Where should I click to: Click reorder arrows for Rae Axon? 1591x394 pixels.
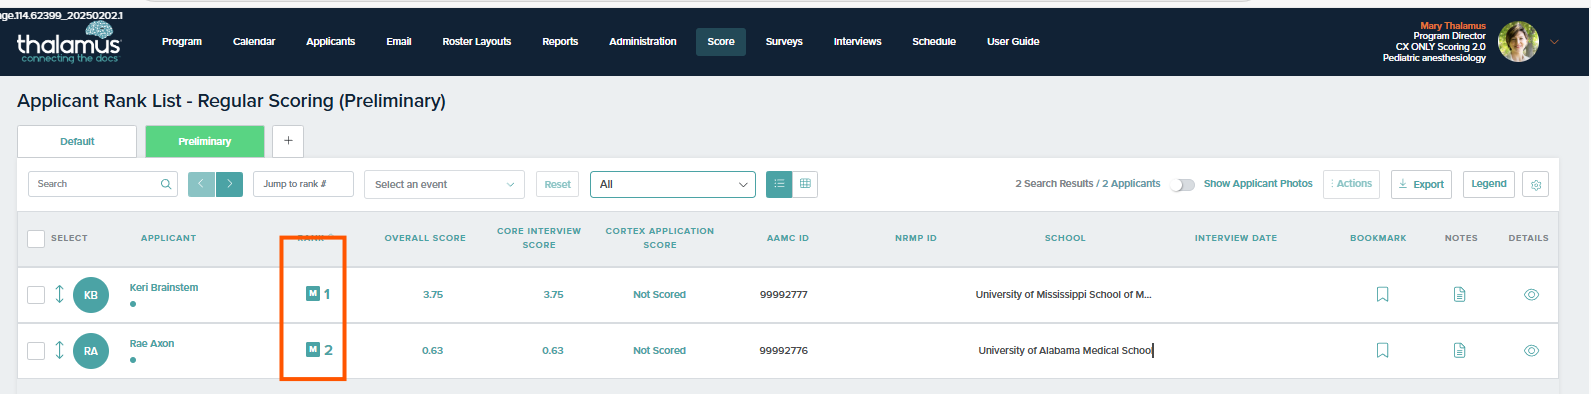pyautogui.click(x=59, y=350)
